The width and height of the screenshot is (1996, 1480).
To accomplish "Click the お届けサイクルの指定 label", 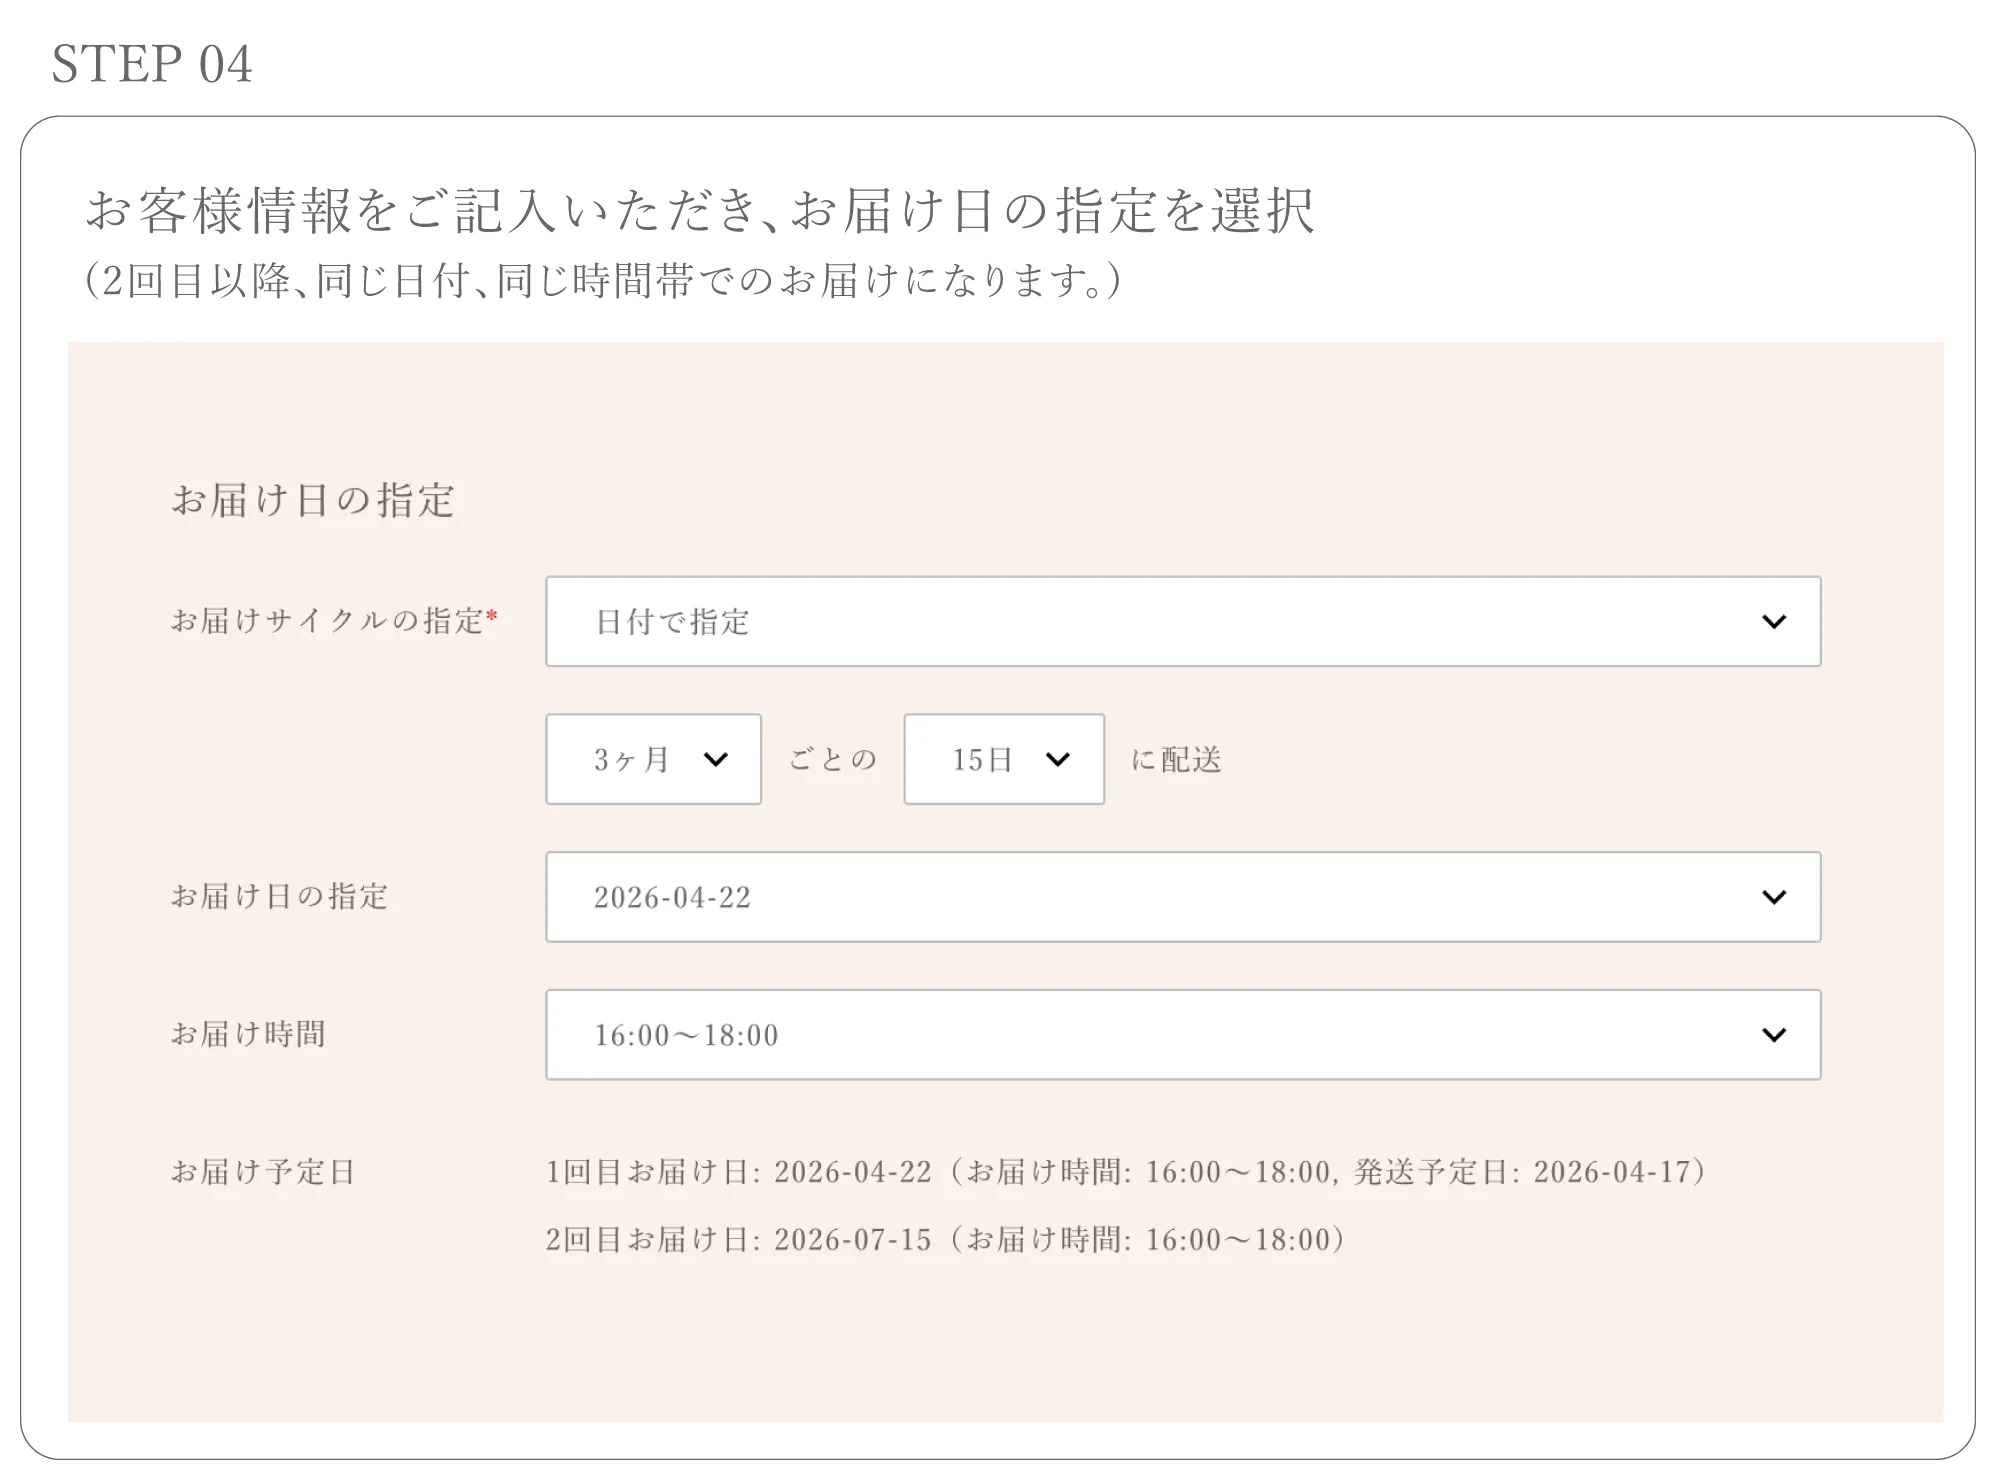I will coord(325,618).
